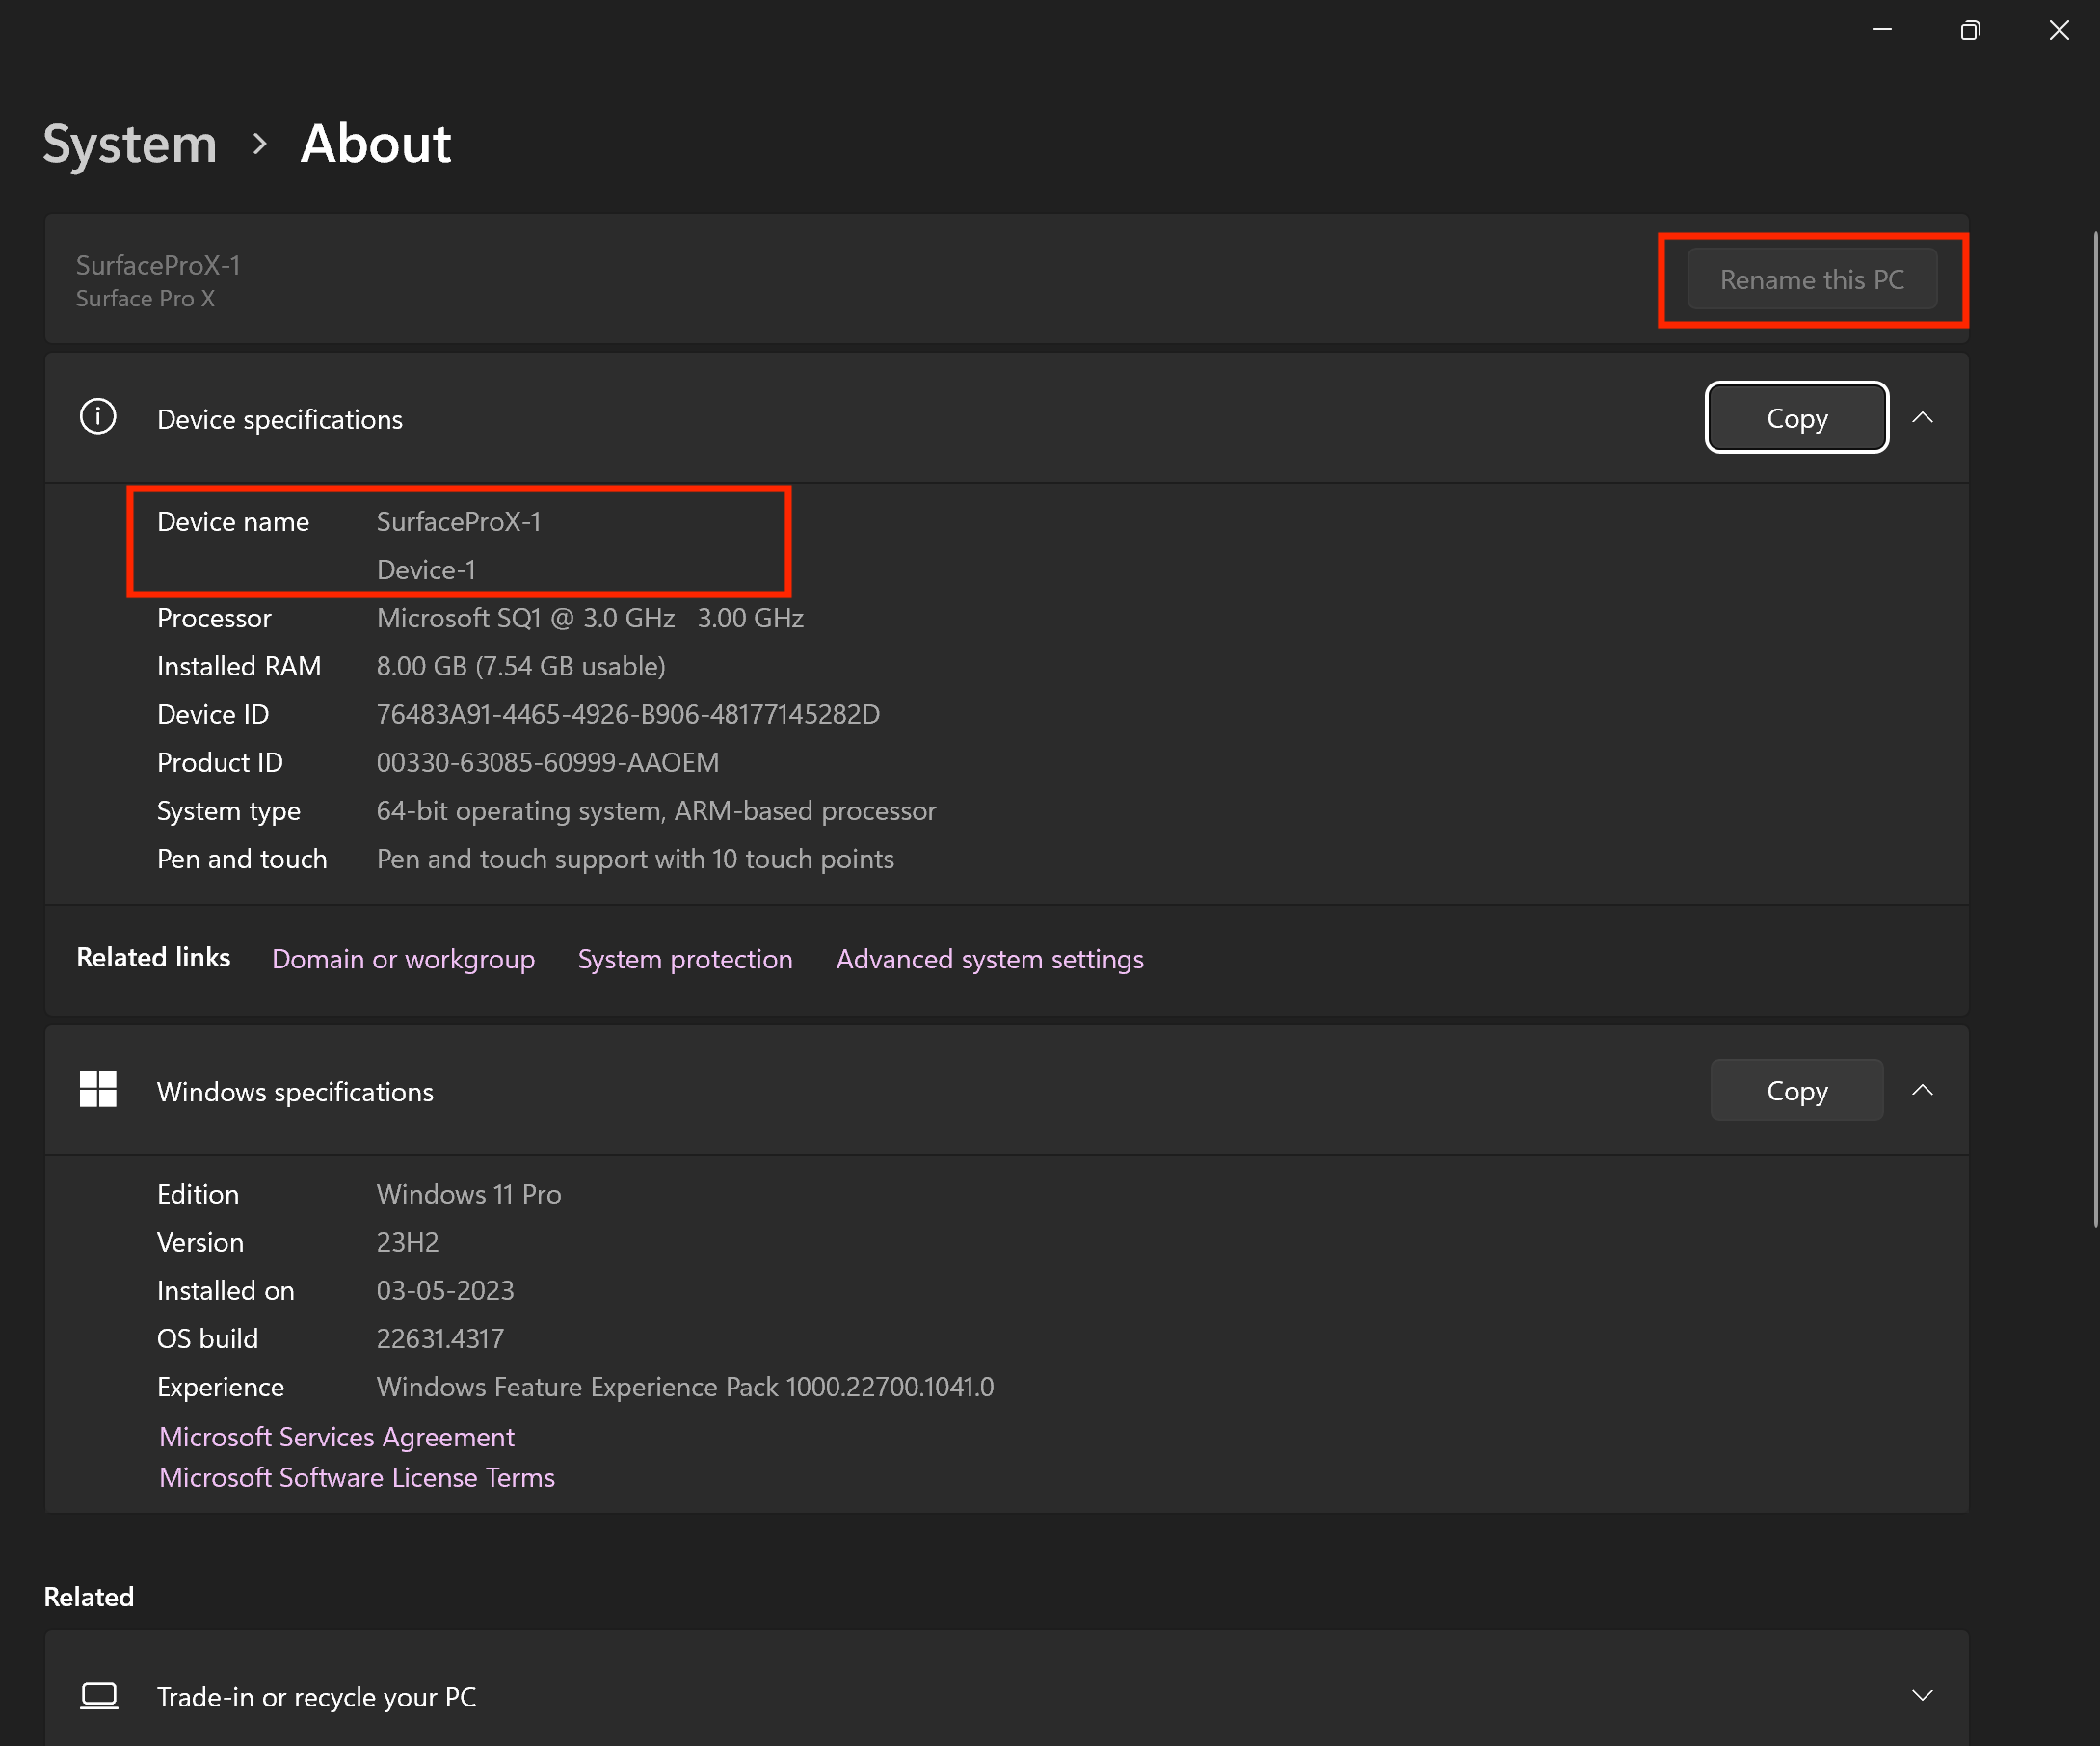The height and width of the screenshot is (1746, 2100).
Task: Minimize the Settings window
Action: pos(1882,30)
